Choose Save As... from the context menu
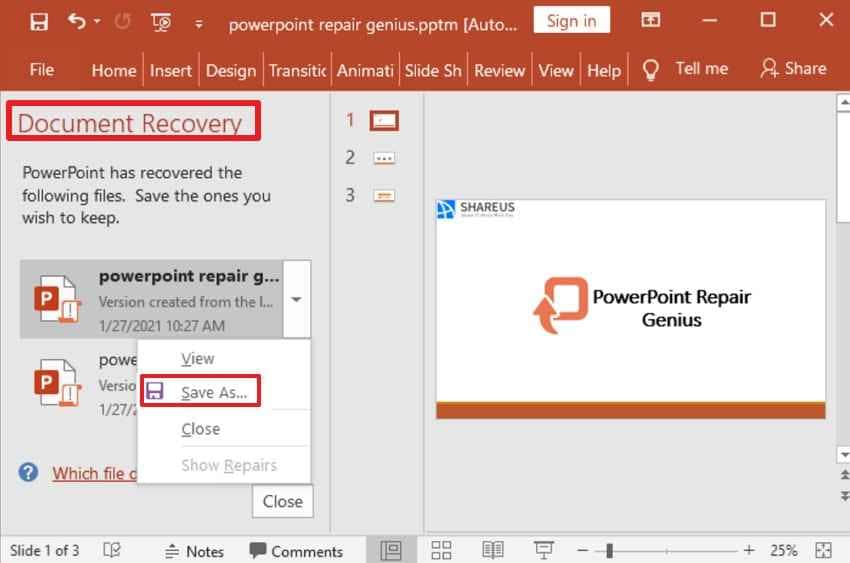 click(214, 392)
